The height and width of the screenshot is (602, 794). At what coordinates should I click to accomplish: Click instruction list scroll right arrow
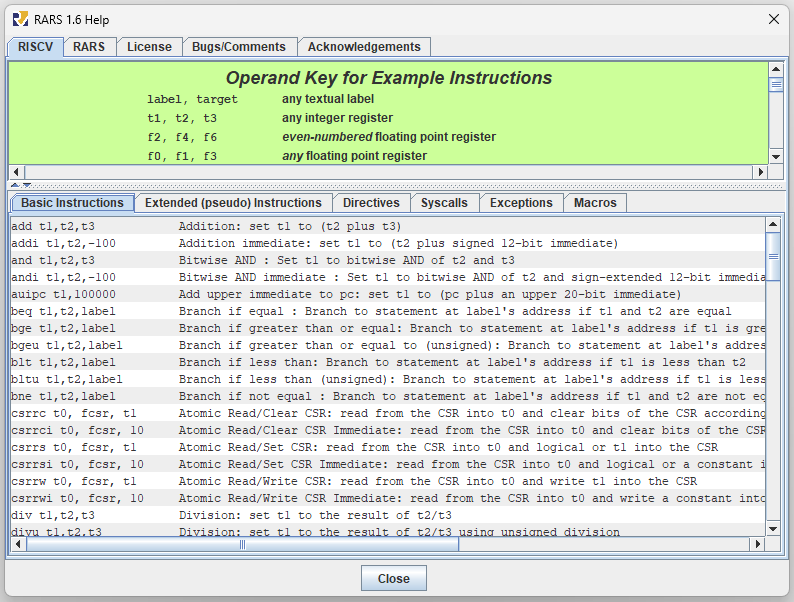click(x=758, y=544)
